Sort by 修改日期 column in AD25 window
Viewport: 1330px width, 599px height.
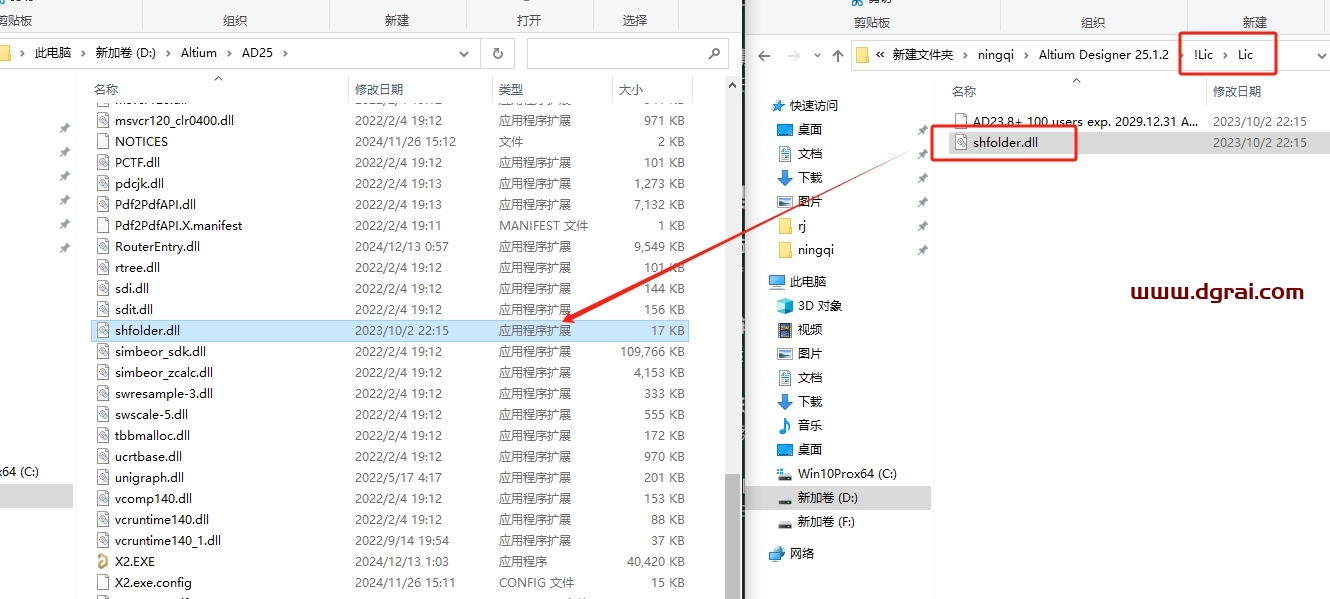(x=378, y=90)
